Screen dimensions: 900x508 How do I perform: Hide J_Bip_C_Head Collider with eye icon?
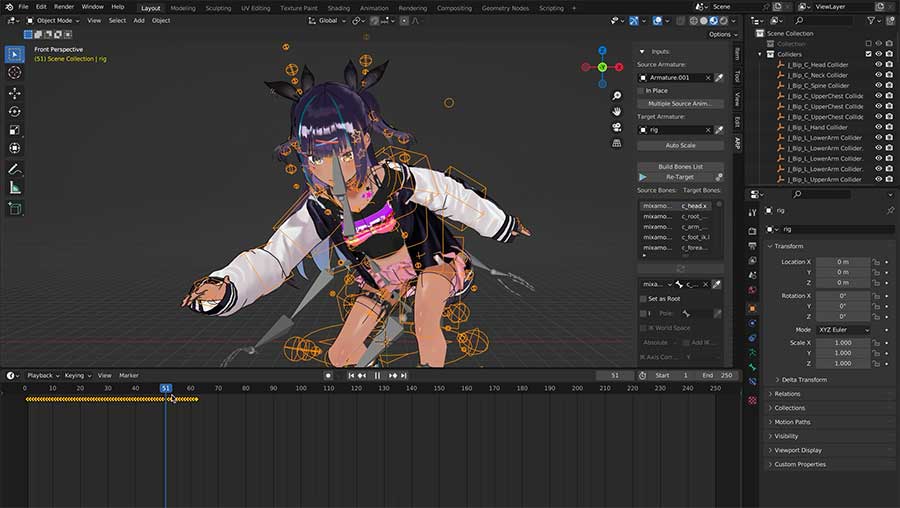[878, 65]
